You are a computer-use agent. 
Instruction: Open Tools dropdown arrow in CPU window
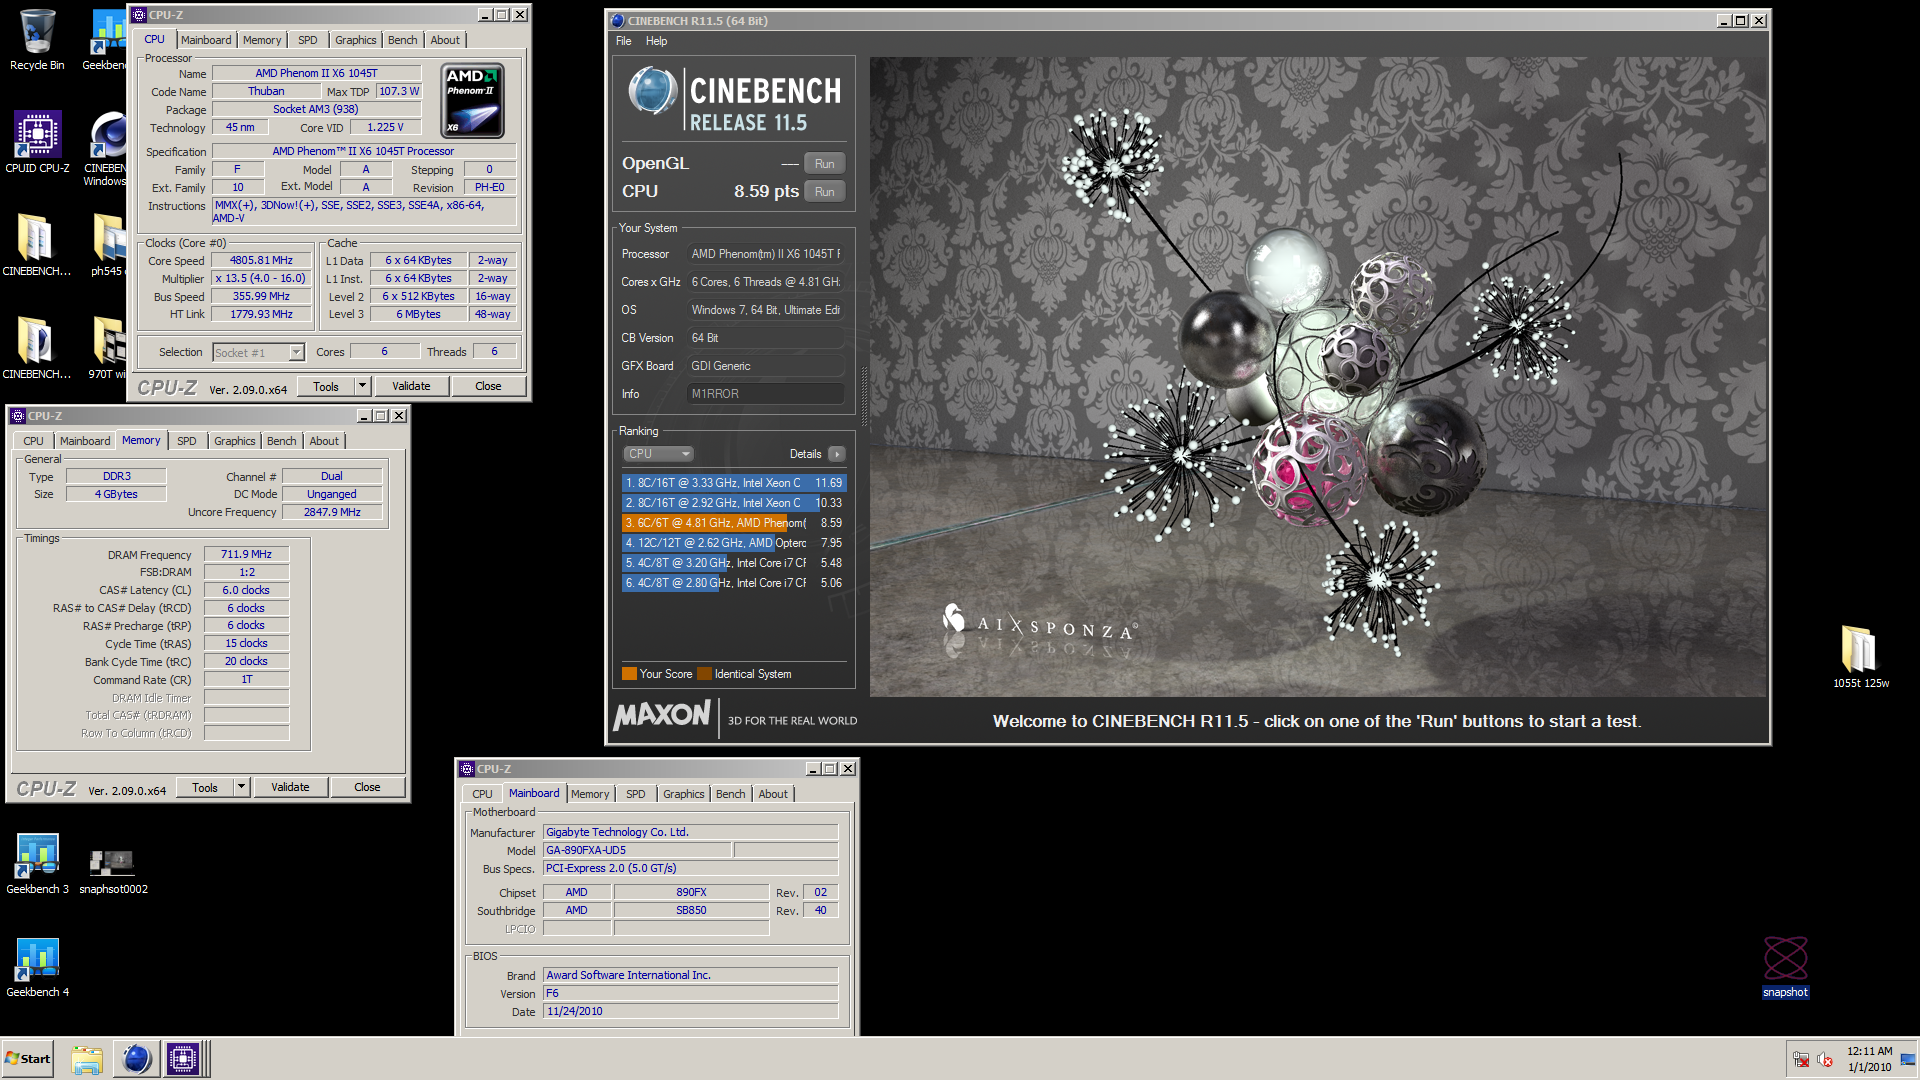[x=363, y=386]
